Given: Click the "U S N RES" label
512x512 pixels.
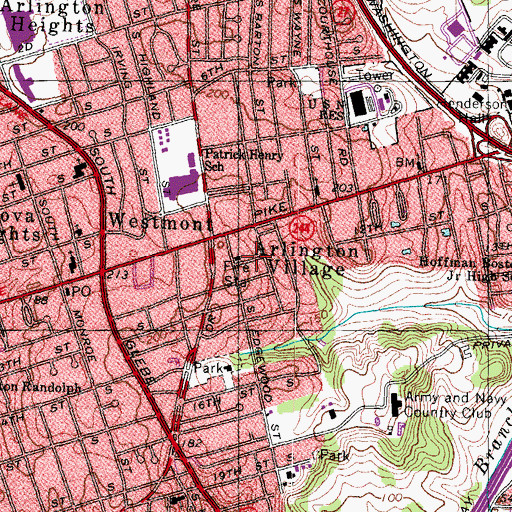Looking at the screenshot, I should (x=326, y=110).
